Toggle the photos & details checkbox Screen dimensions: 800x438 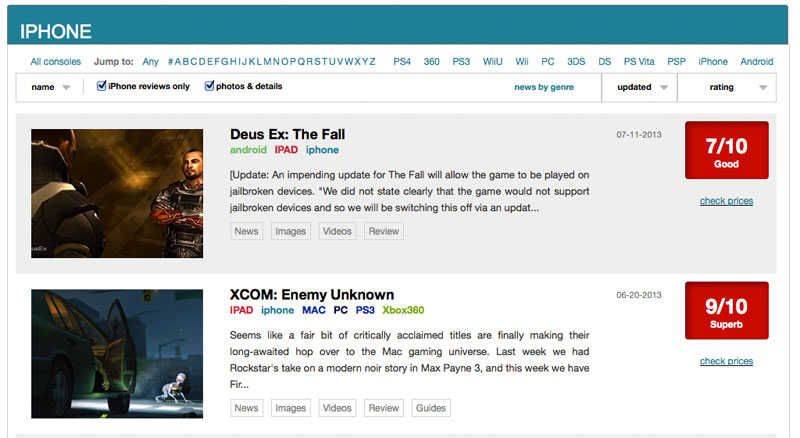[x=209, y=86]
